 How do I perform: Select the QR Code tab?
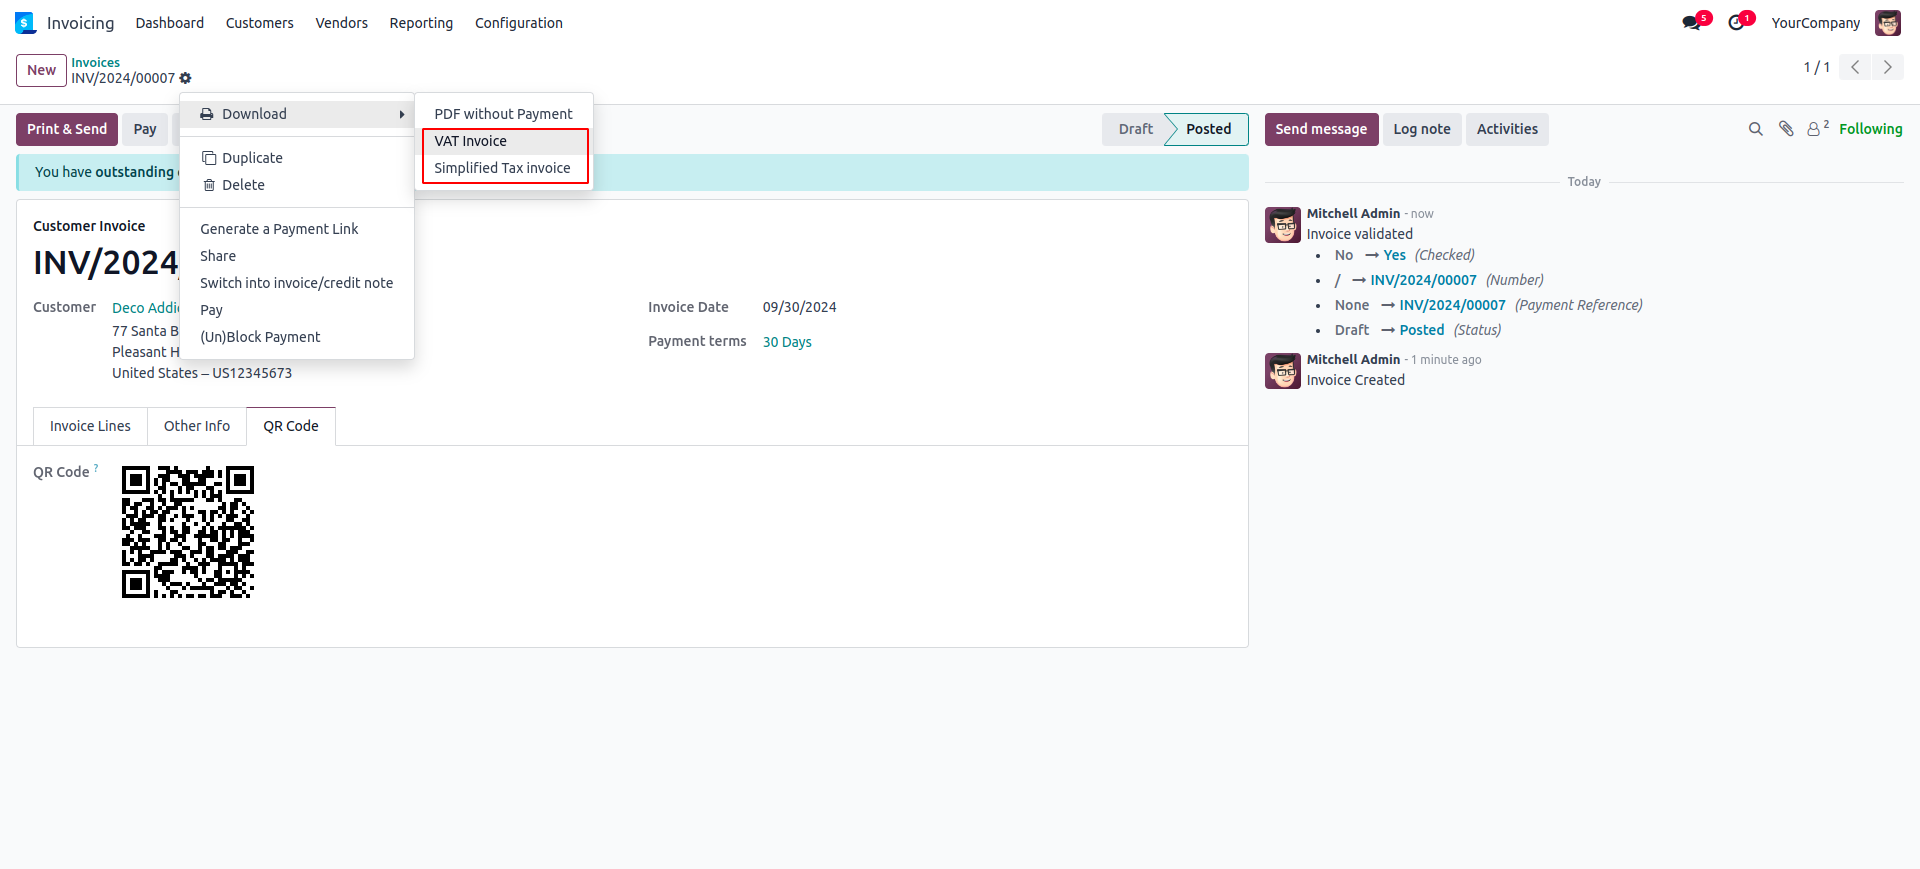(291, 426)
